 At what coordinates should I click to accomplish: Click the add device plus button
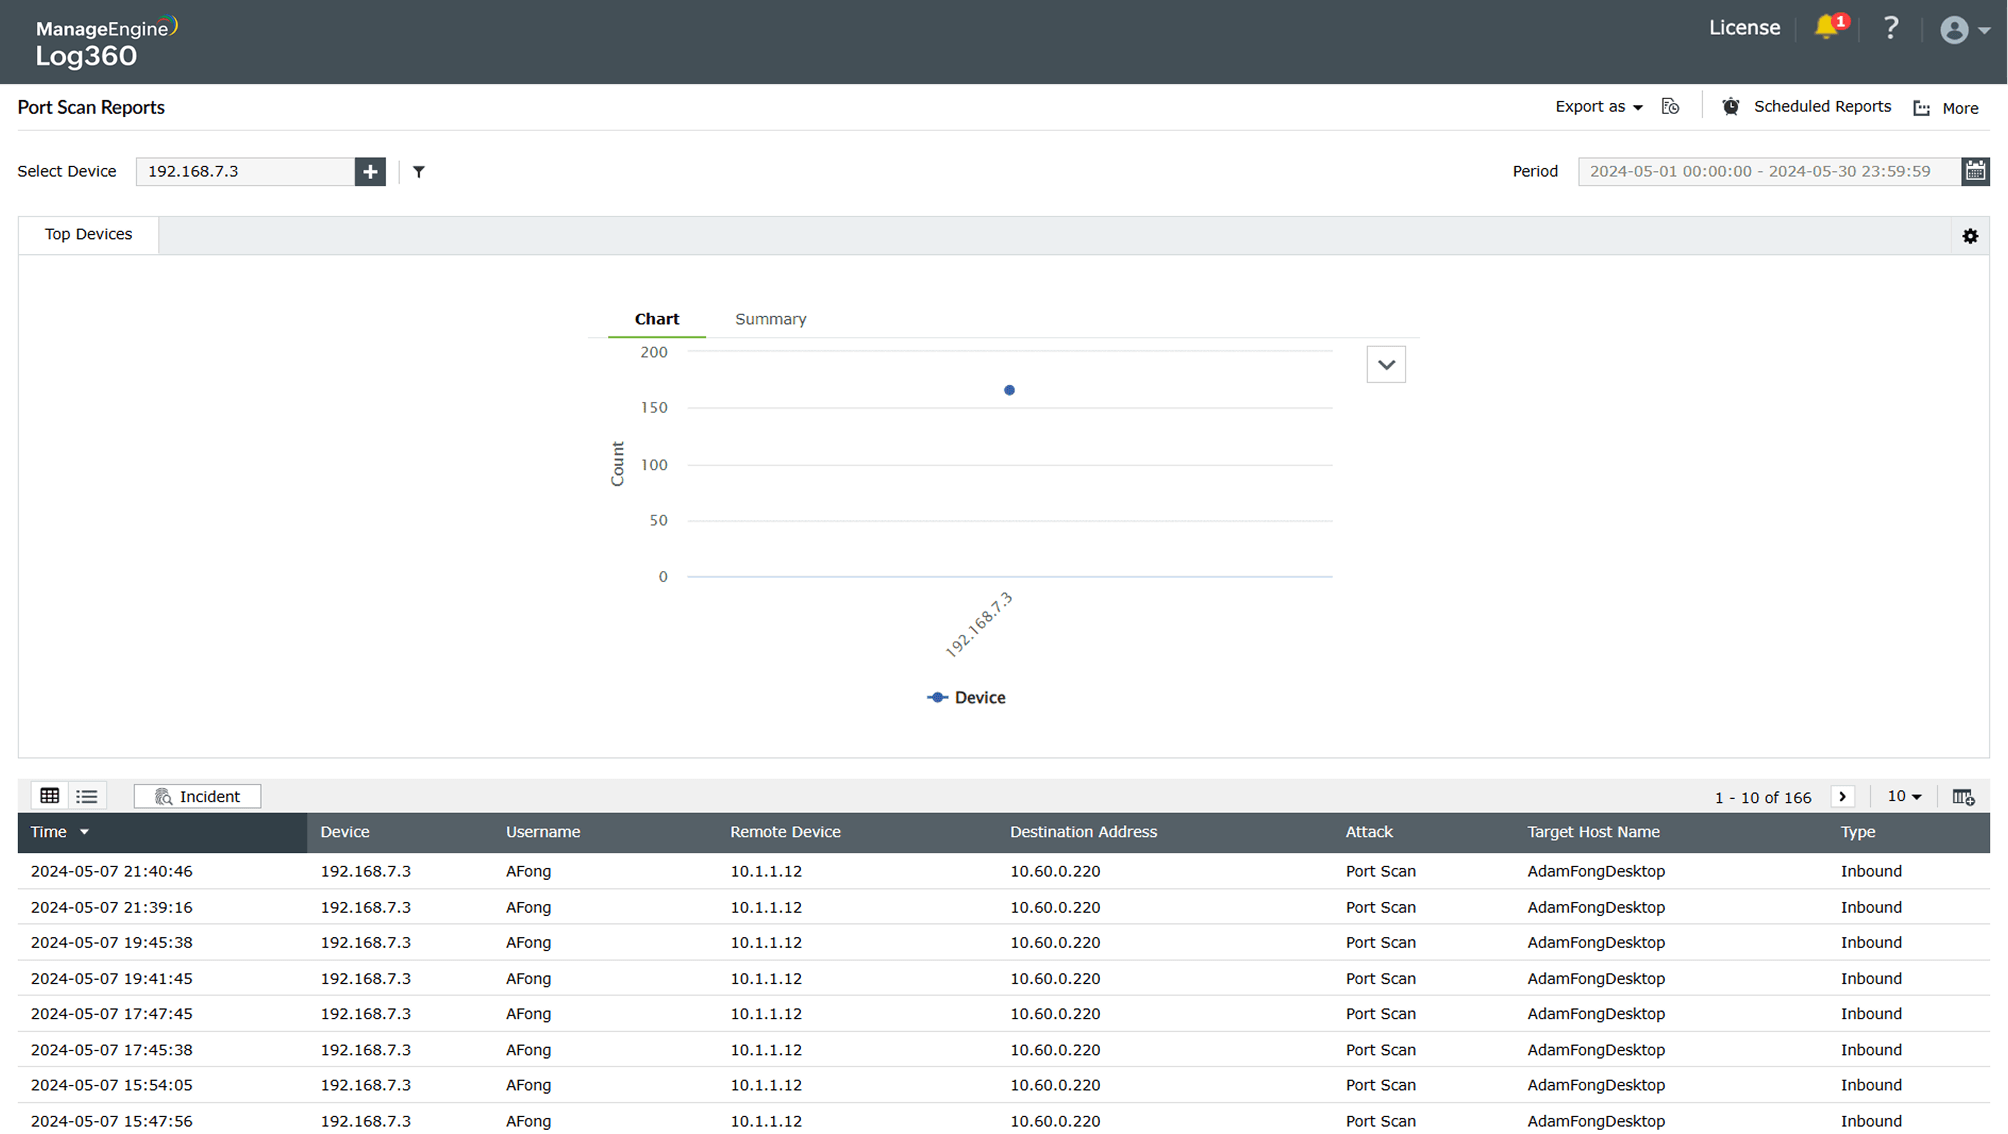(x=370, y=171)
